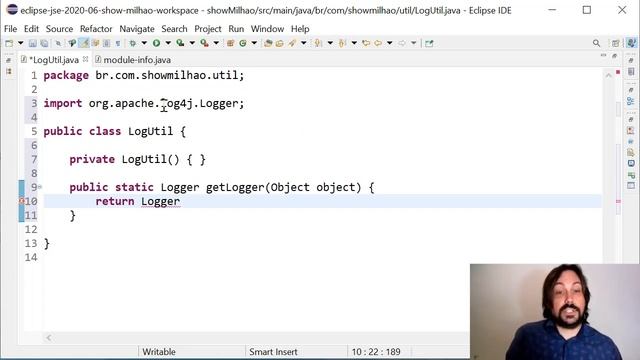Open the Navigate menu
This screenshot has width=640, height=360.
point(137,29)
